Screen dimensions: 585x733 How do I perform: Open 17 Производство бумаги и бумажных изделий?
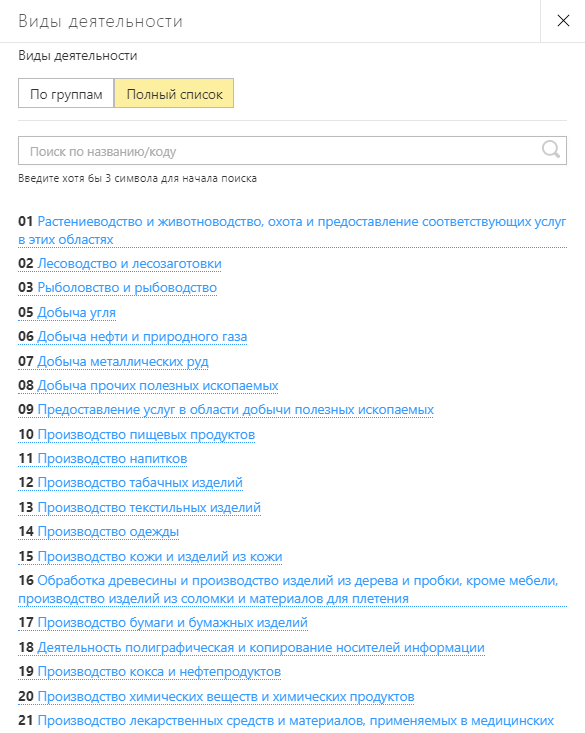[x=163, y=623]
